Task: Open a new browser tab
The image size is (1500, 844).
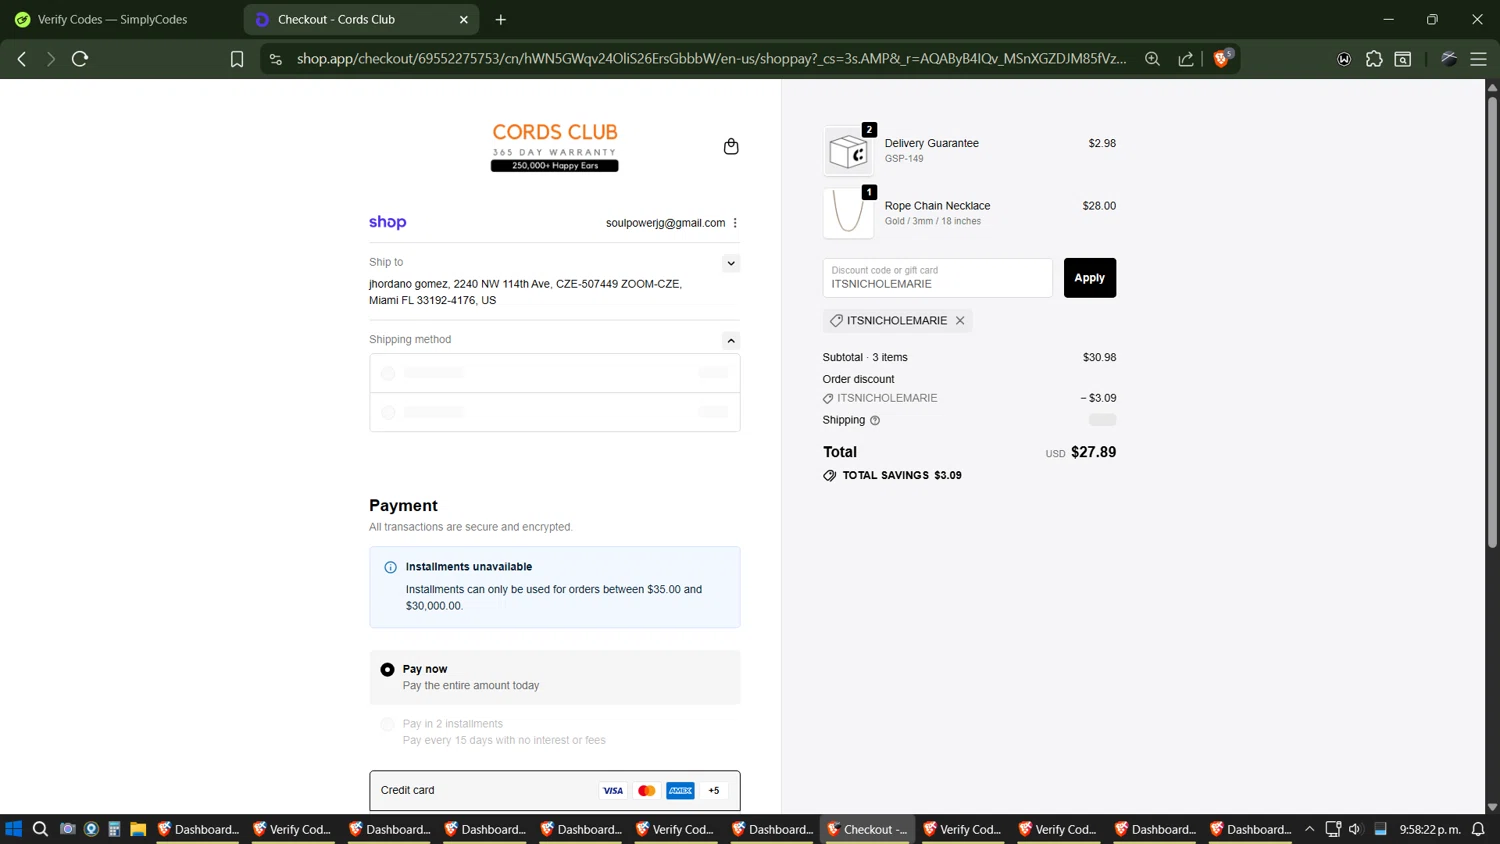Action: (x=501, y=19)
